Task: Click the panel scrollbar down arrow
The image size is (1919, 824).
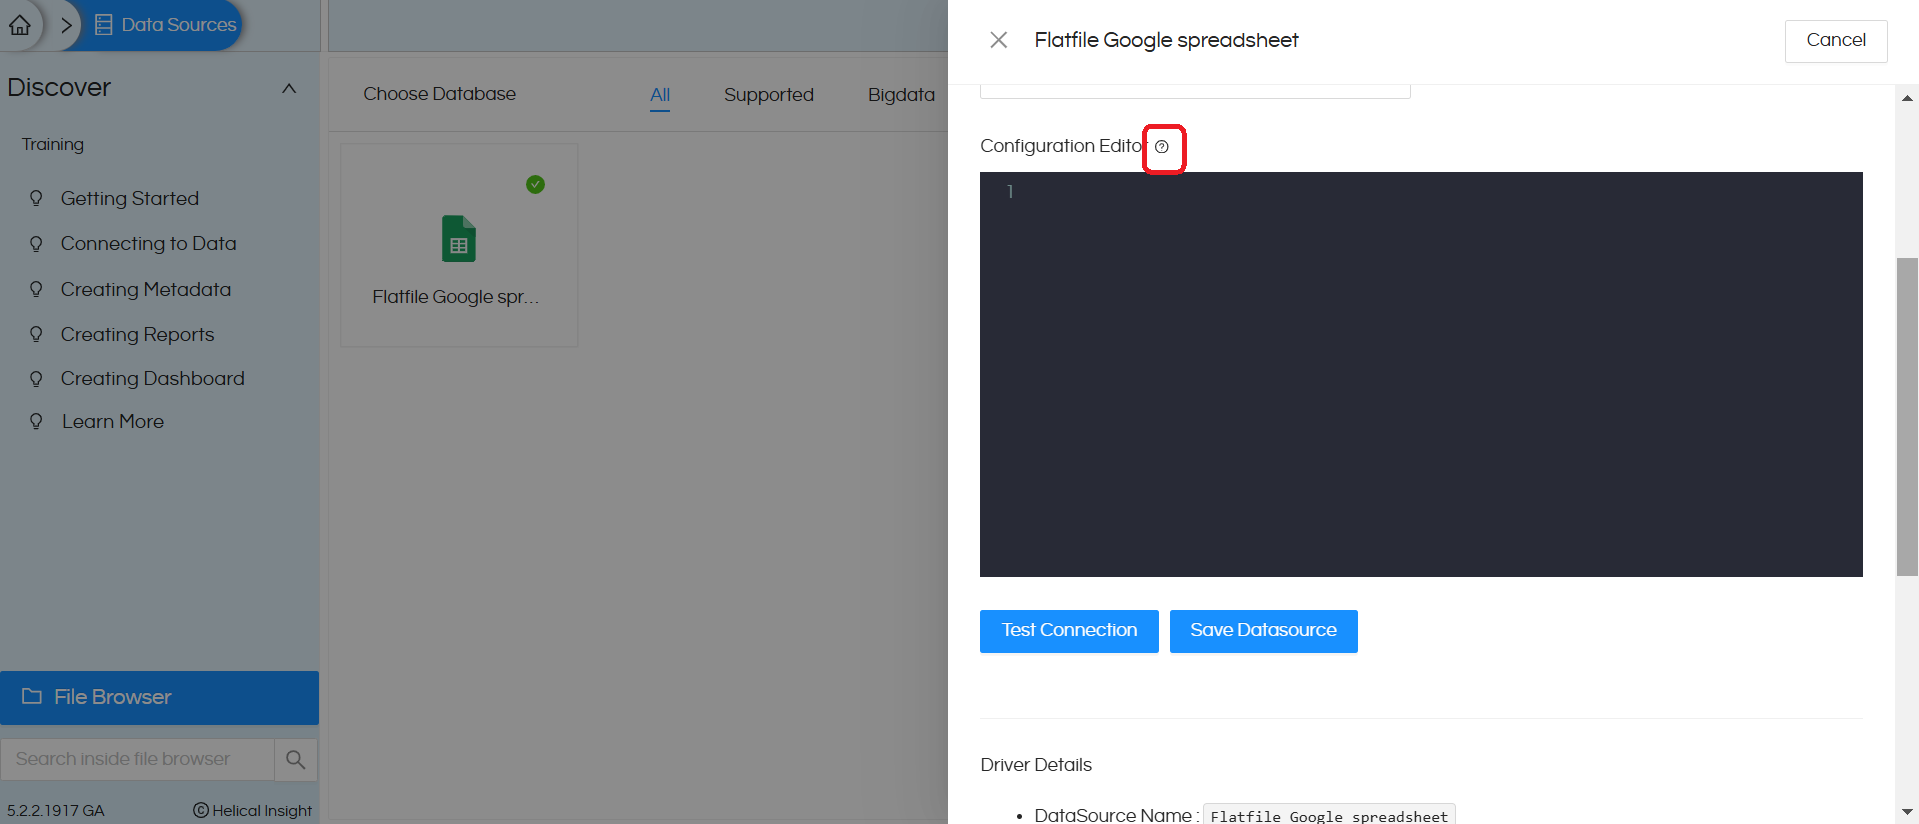Action: (x=1907, y=812)
